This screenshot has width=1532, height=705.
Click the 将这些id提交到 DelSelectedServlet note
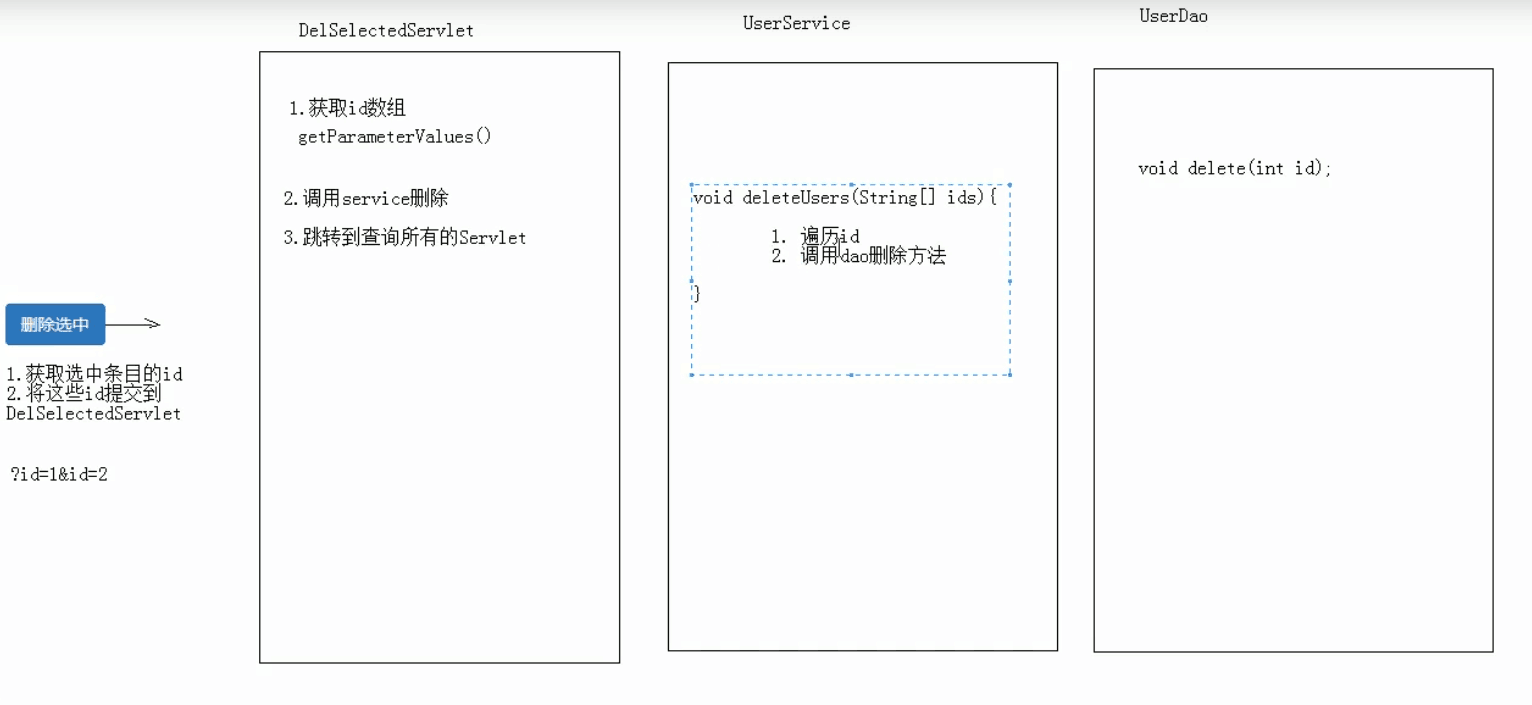click(91, 403)
